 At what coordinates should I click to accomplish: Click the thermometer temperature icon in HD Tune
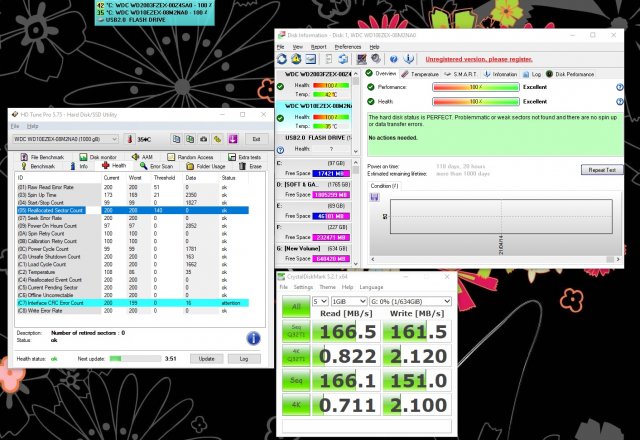point(131,139)
